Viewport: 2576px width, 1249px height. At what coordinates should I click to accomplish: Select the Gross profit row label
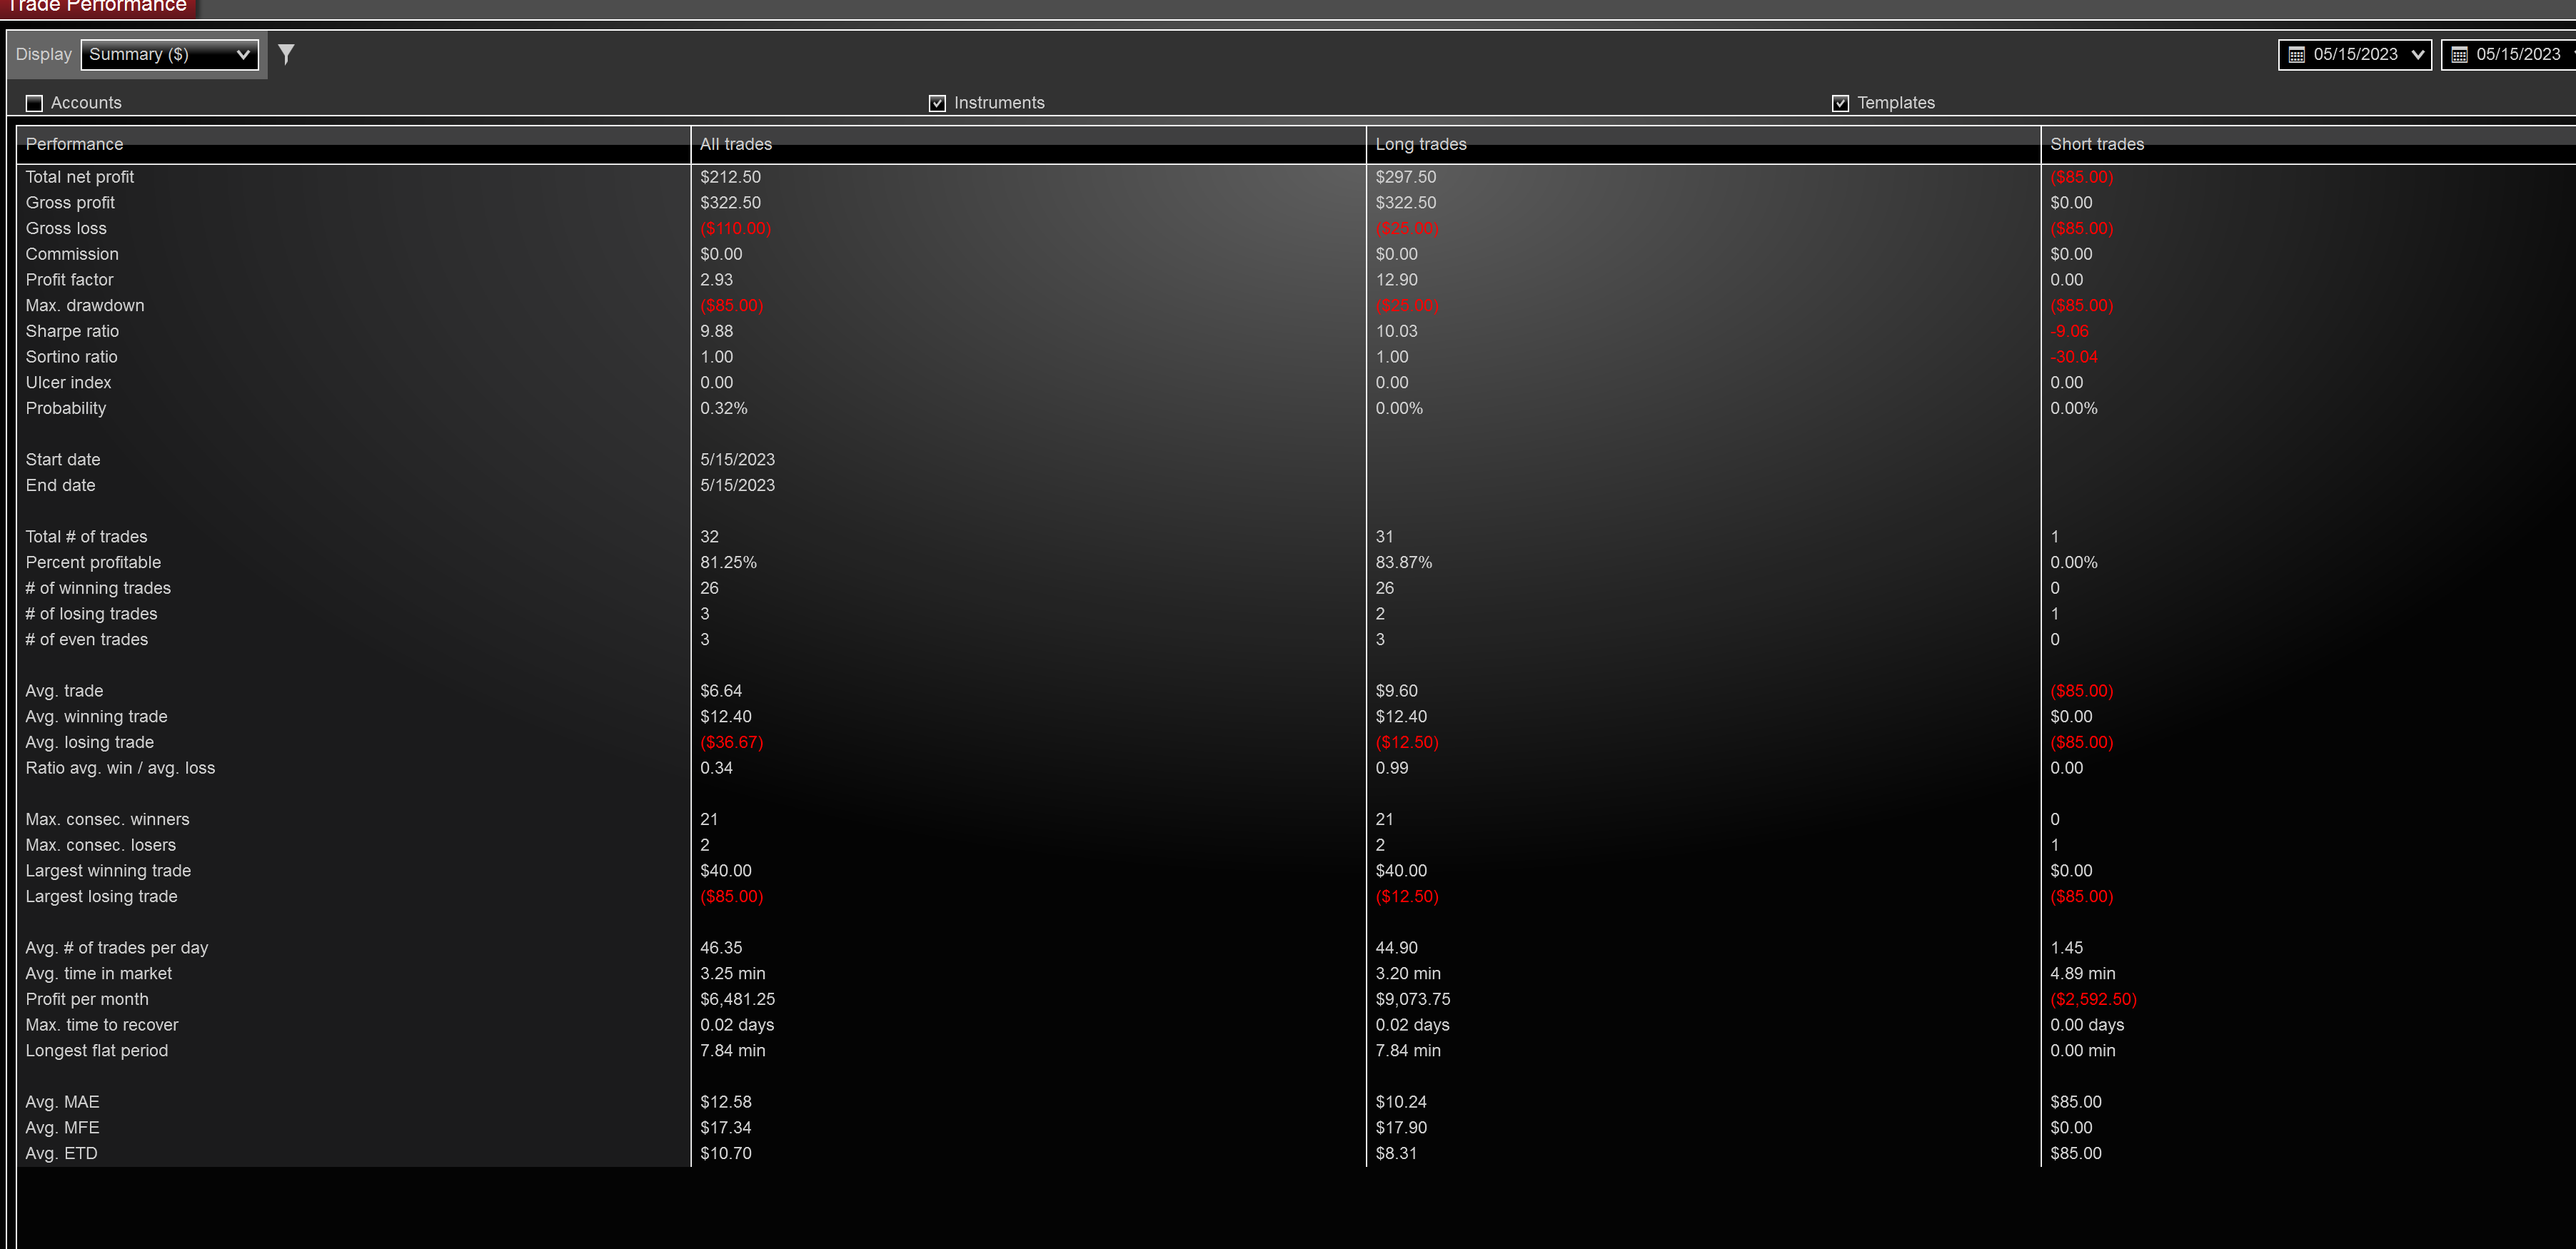[70, 203]
